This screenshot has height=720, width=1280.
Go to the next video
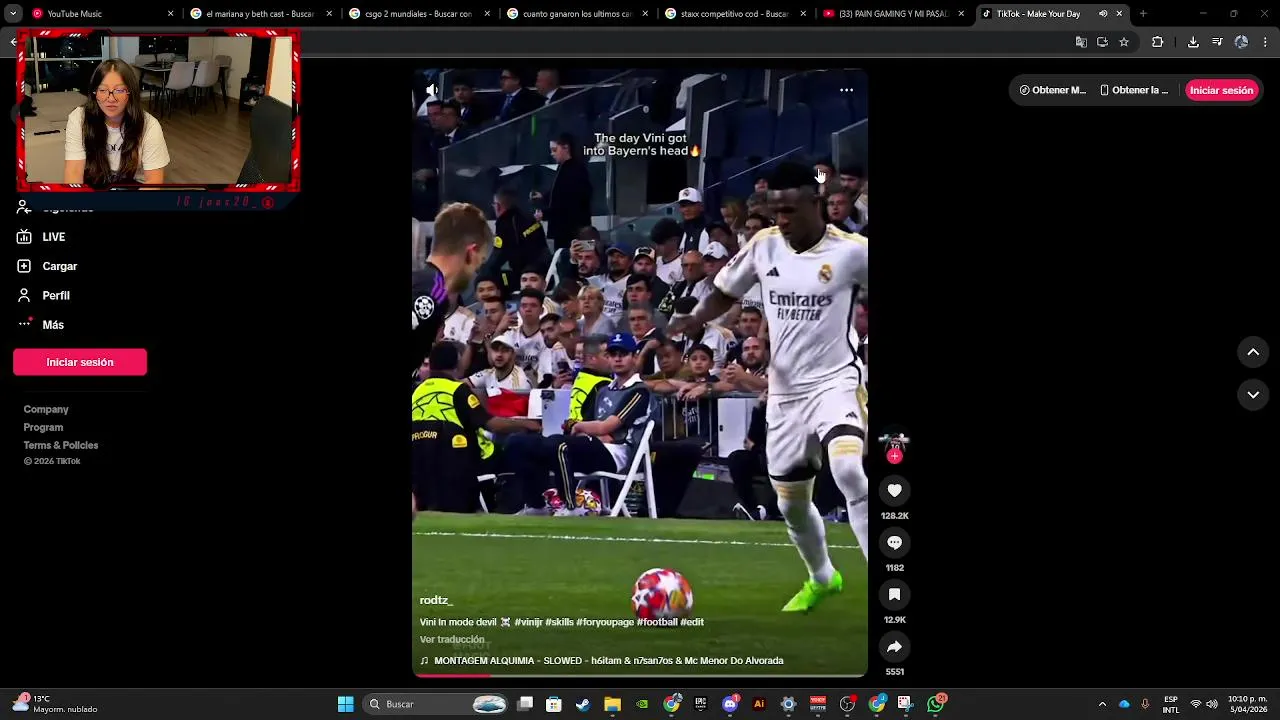pyautogui.click(x=1253, y=395)
